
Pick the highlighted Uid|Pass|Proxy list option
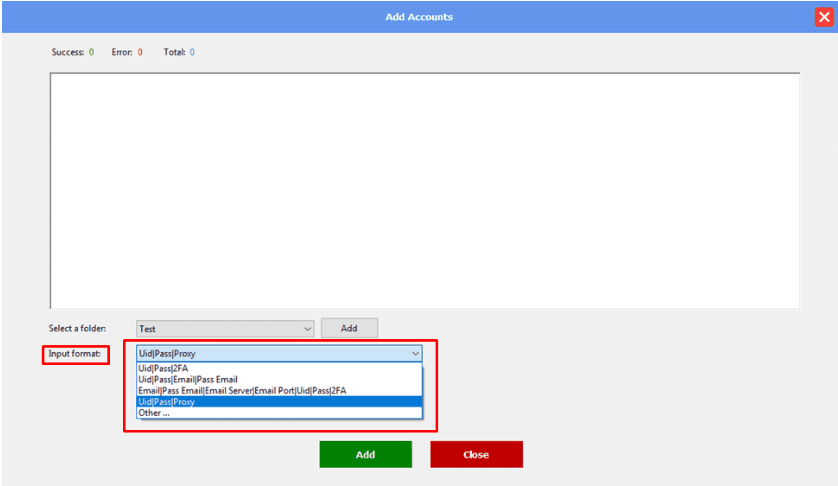280,402
